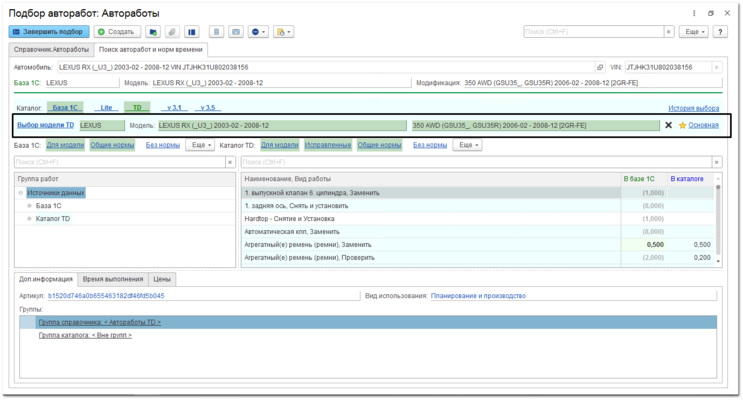This screenshot has width=743, height=400.
Task: Clear the top search field
Action: (669, 32)
